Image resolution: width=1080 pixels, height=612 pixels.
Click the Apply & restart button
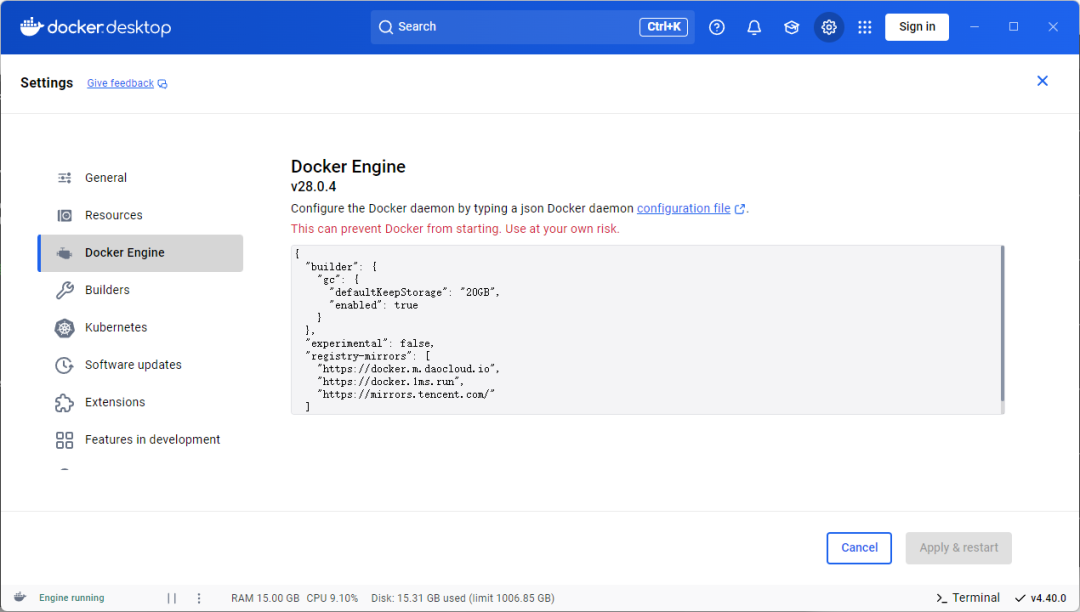[959, 548]
